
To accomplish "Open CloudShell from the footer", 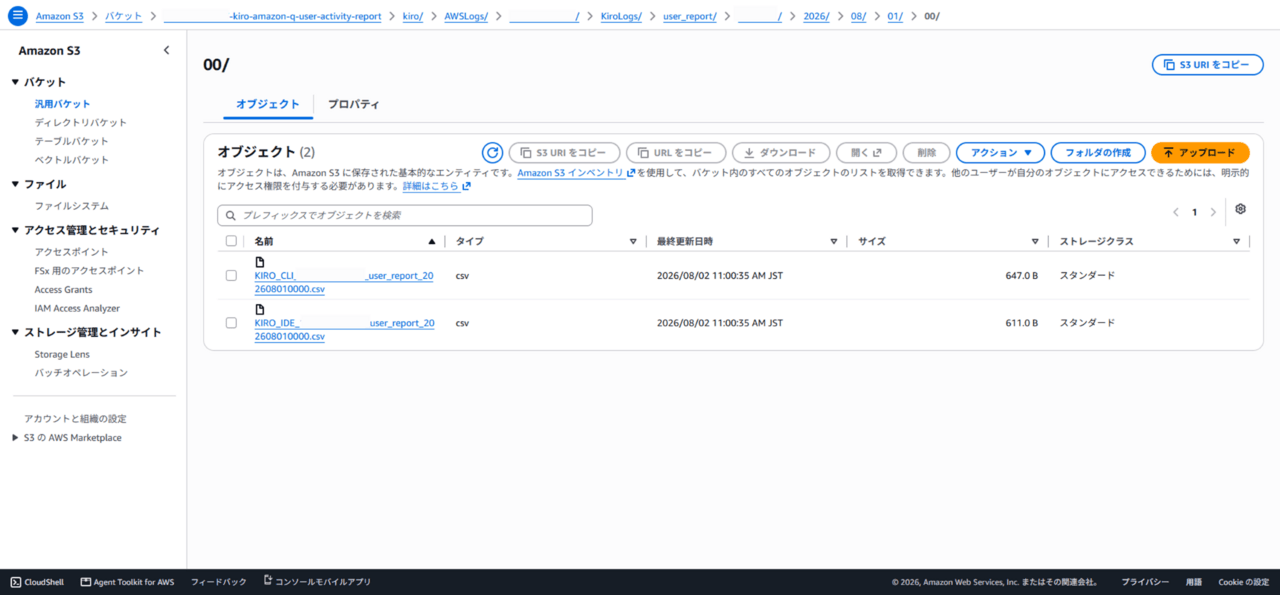I will (x=37, y=582).
